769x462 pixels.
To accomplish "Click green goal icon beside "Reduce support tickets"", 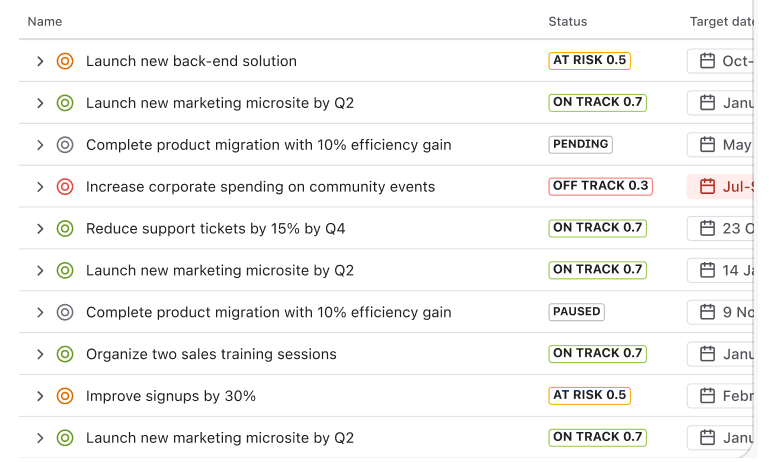I will click(x=65, y=229).
